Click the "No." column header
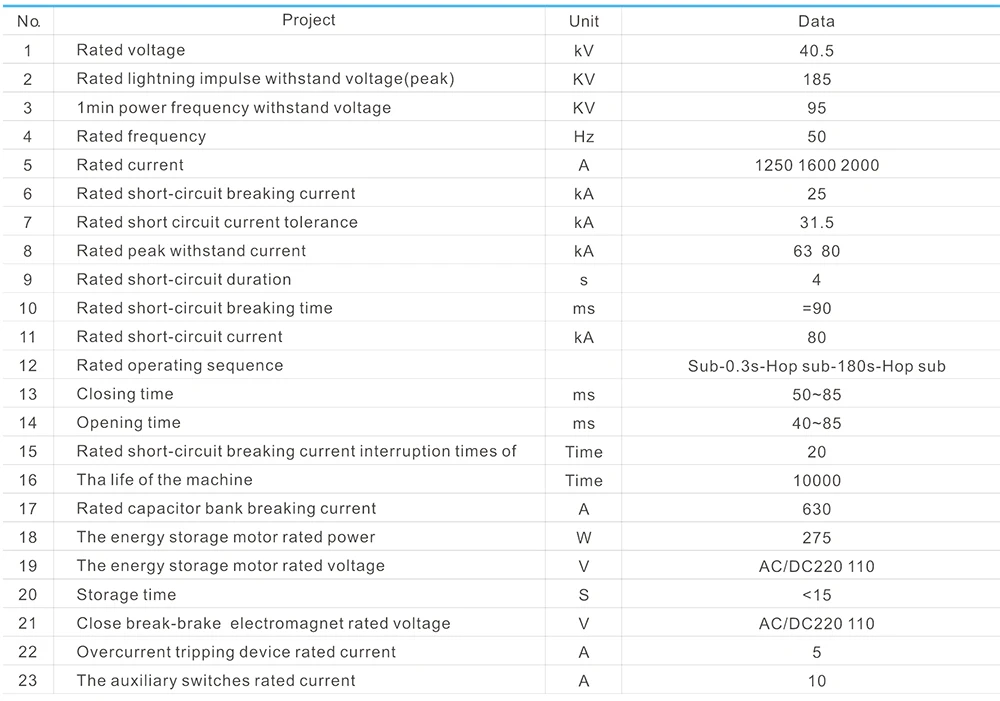 [x=29, y=21]
